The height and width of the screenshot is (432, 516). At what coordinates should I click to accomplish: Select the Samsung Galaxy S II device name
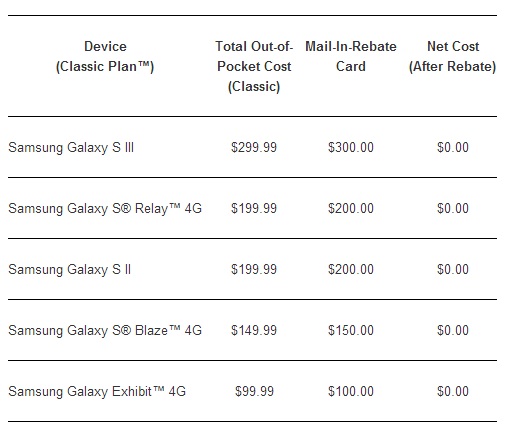(x=69, y=269)
